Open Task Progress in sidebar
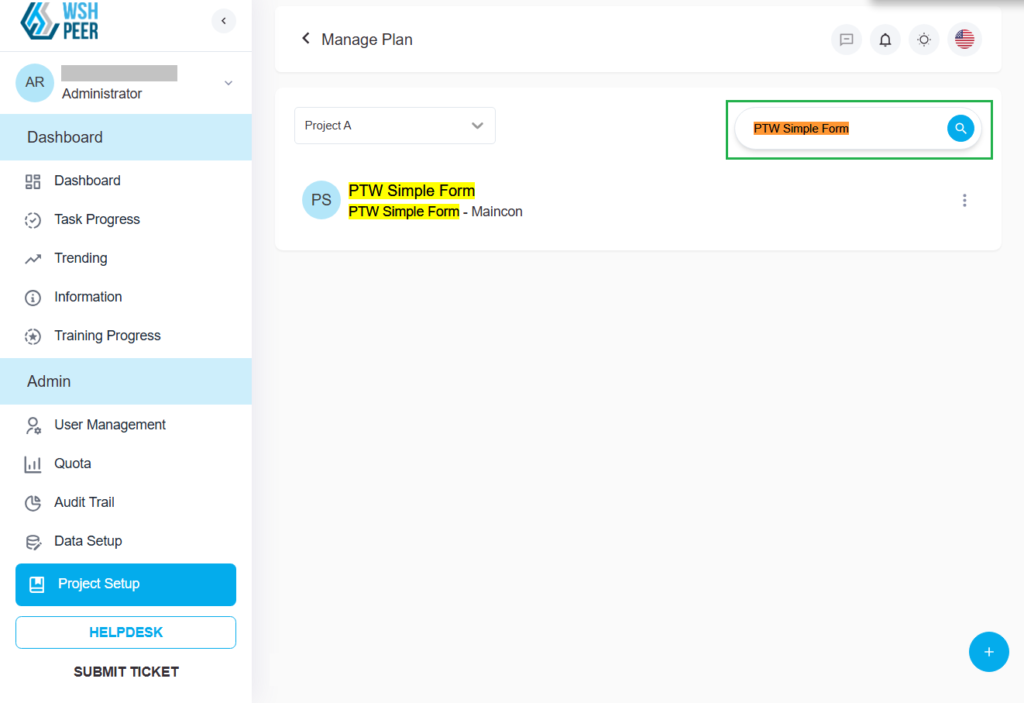This screenshot has height=703, width=1024. pyautogui.click(x=97, y=219)
